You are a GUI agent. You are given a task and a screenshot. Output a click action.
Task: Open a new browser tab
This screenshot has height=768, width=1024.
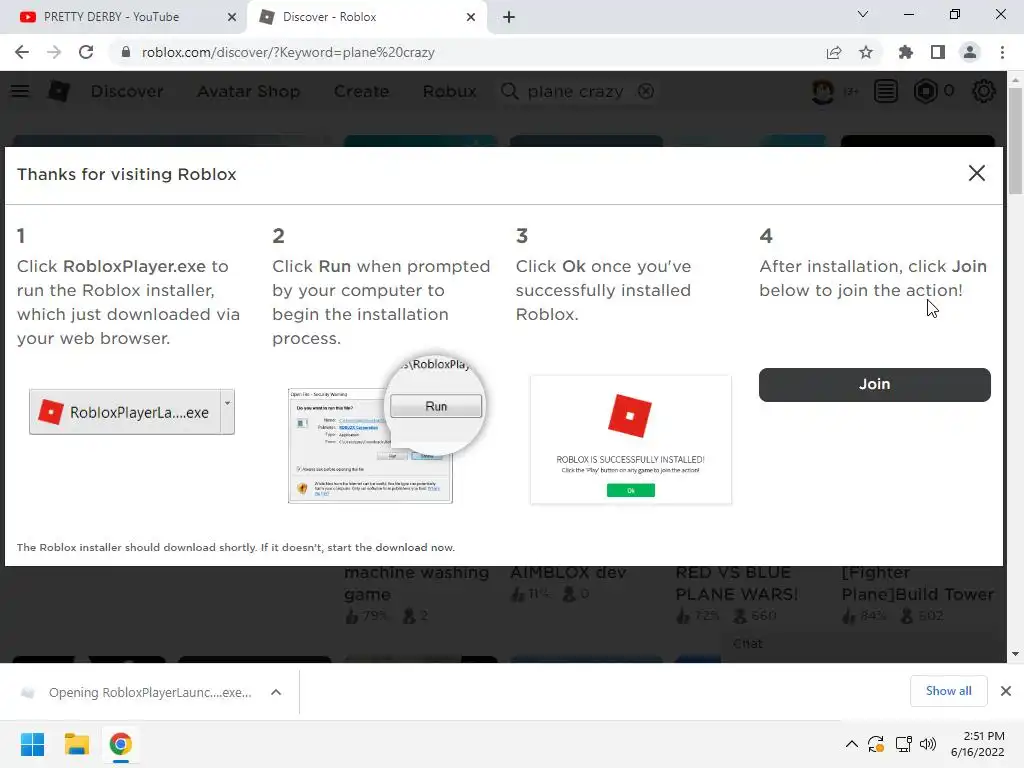tap(509, 17)
